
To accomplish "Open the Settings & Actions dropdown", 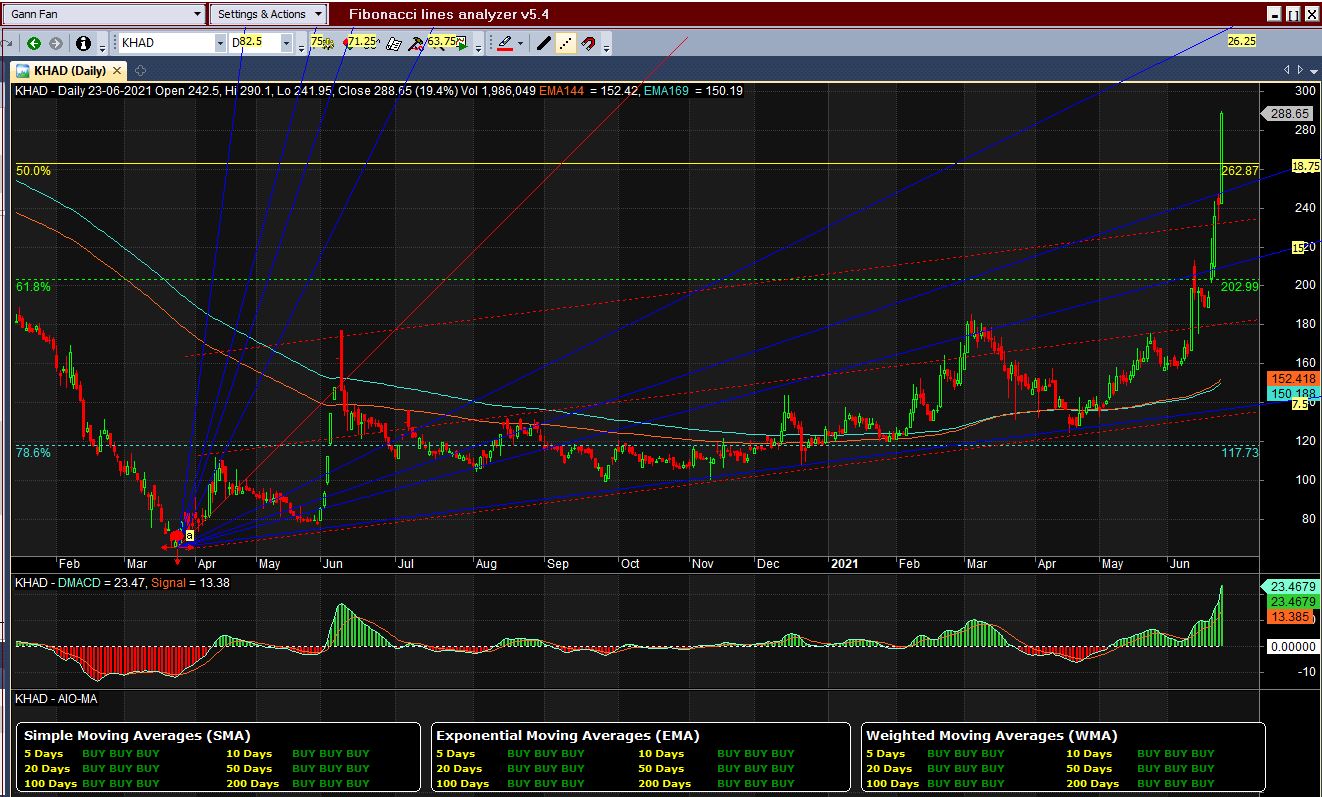I will 268,14.
